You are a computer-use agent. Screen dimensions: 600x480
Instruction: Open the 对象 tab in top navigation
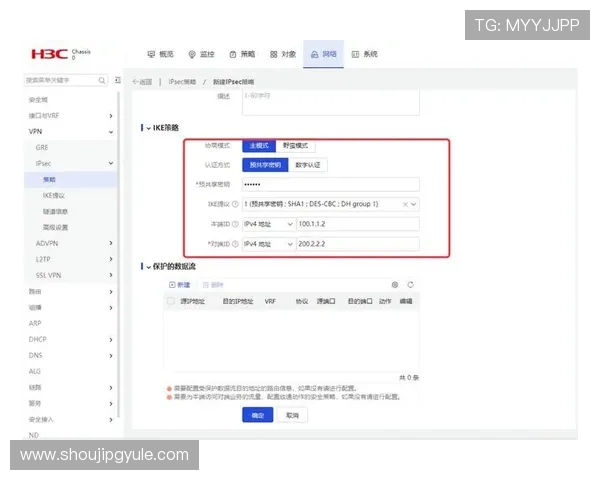pyautogui.click(x=283, y=54)
